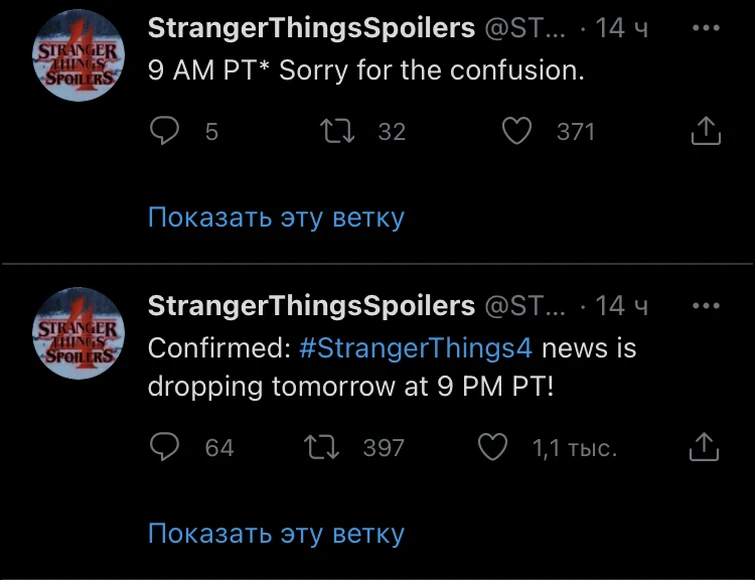Like the "Confirmed" StrangerThings4 news tweet
The width and height of the screenshot is (755, 580).
(x=493, y=447)
